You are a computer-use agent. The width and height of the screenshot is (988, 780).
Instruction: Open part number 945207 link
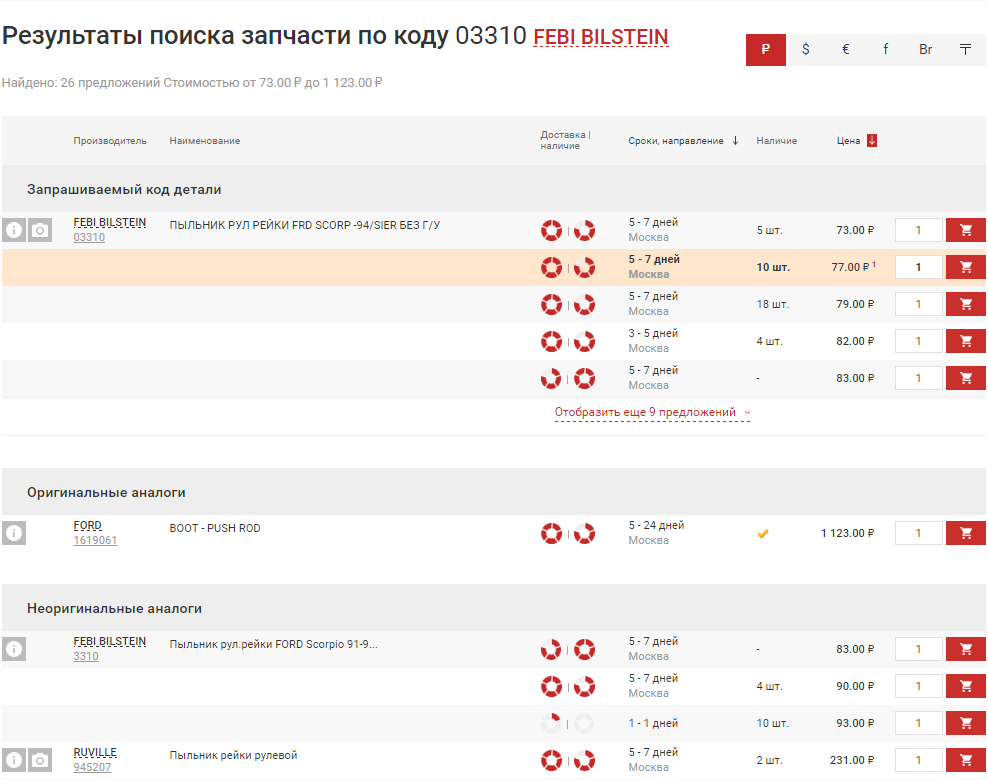pos(92,767)
